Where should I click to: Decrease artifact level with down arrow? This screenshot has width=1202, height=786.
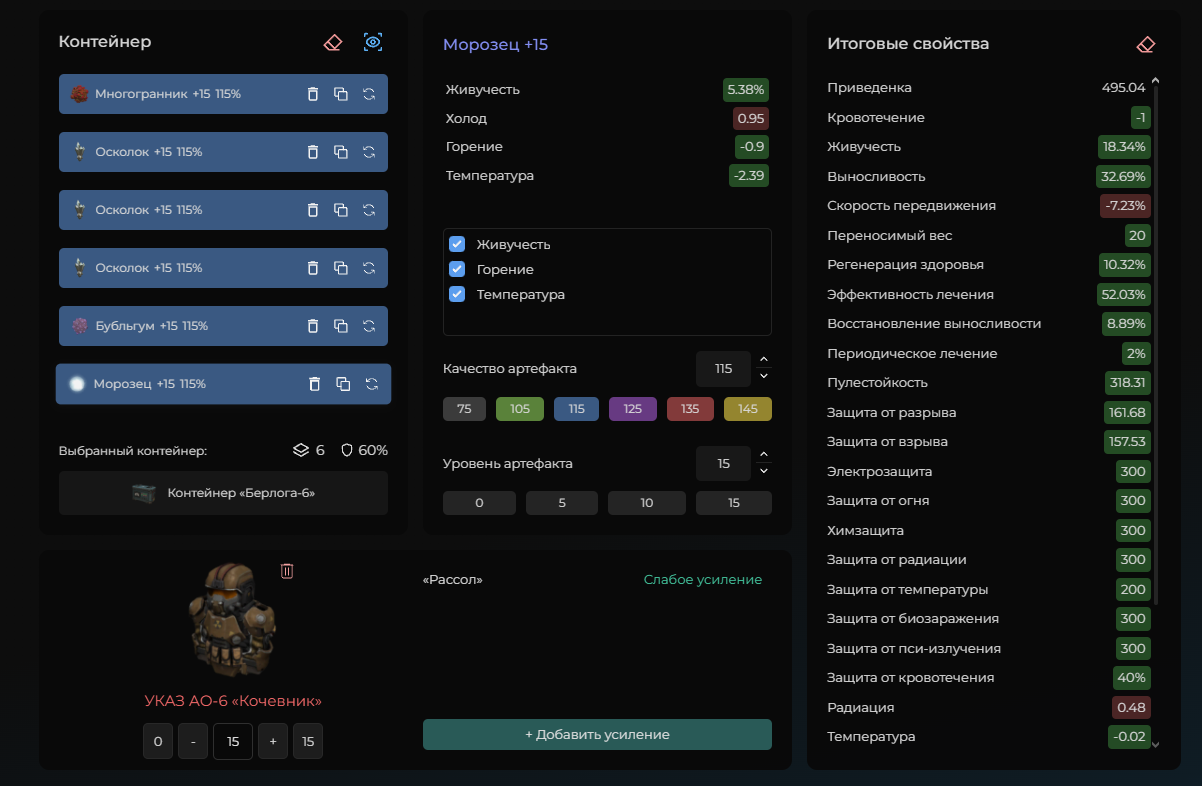pos(764,471)
